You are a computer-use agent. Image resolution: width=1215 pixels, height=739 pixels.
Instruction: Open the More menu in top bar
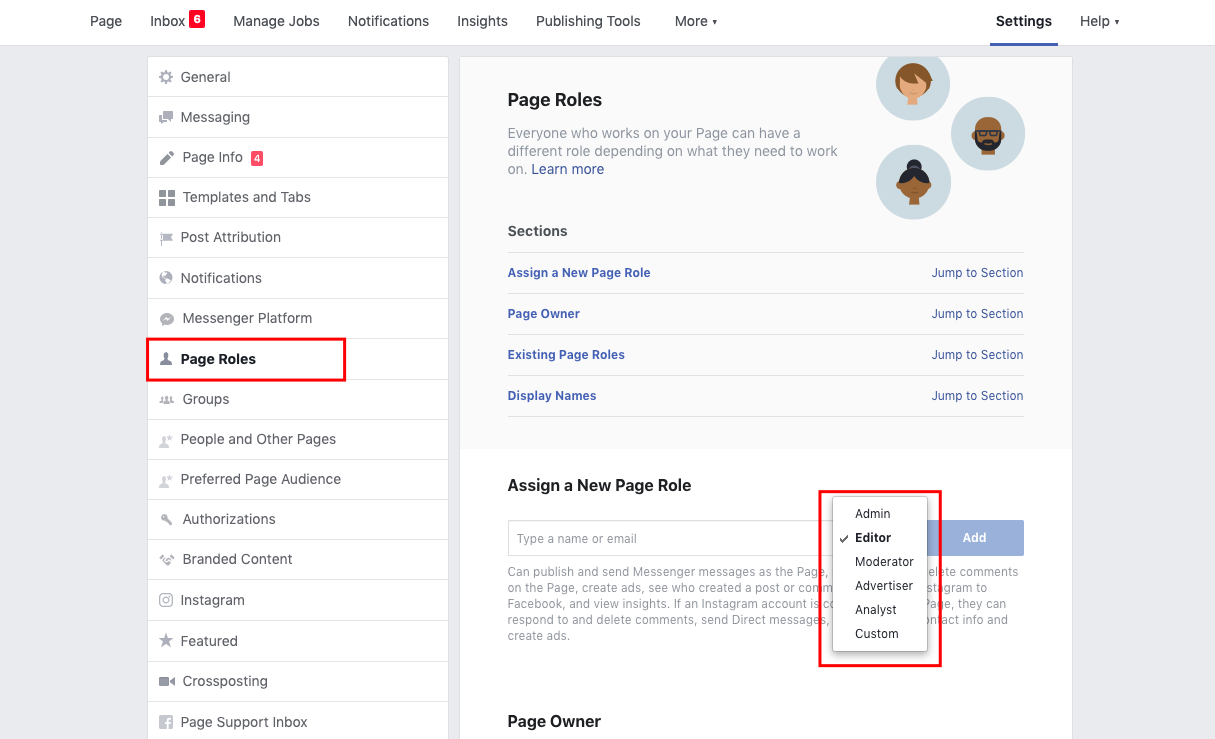pyautogui.click(x=696, y=21)
